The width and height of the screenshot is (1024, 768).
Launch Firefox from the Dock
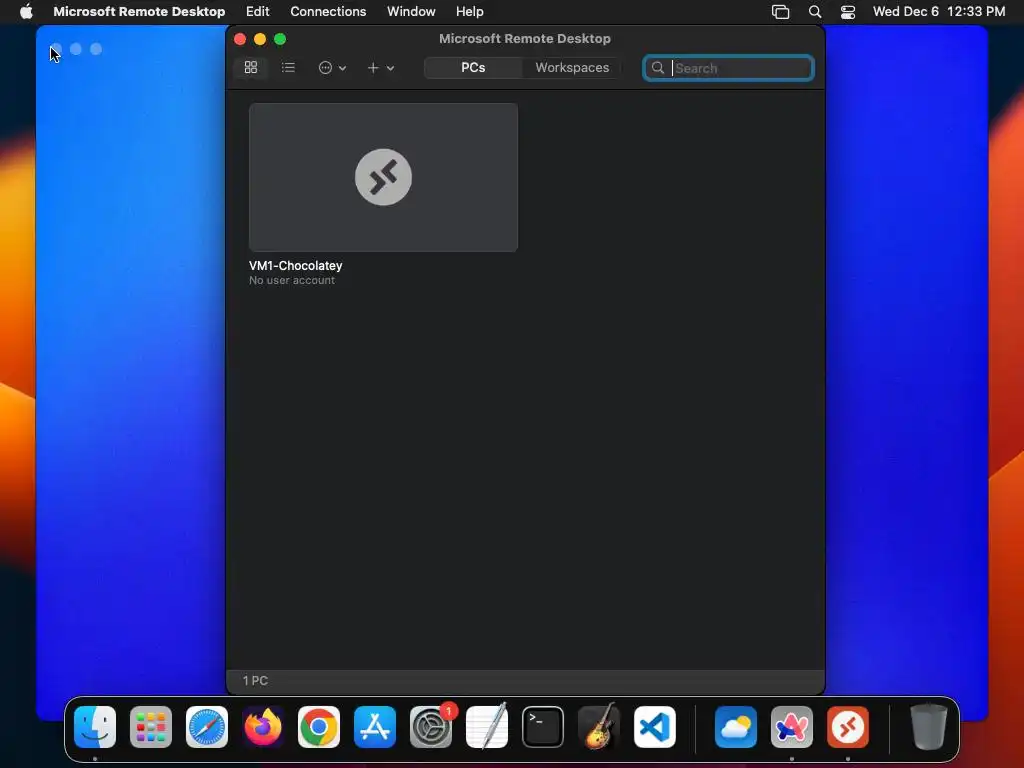[263, 727]
